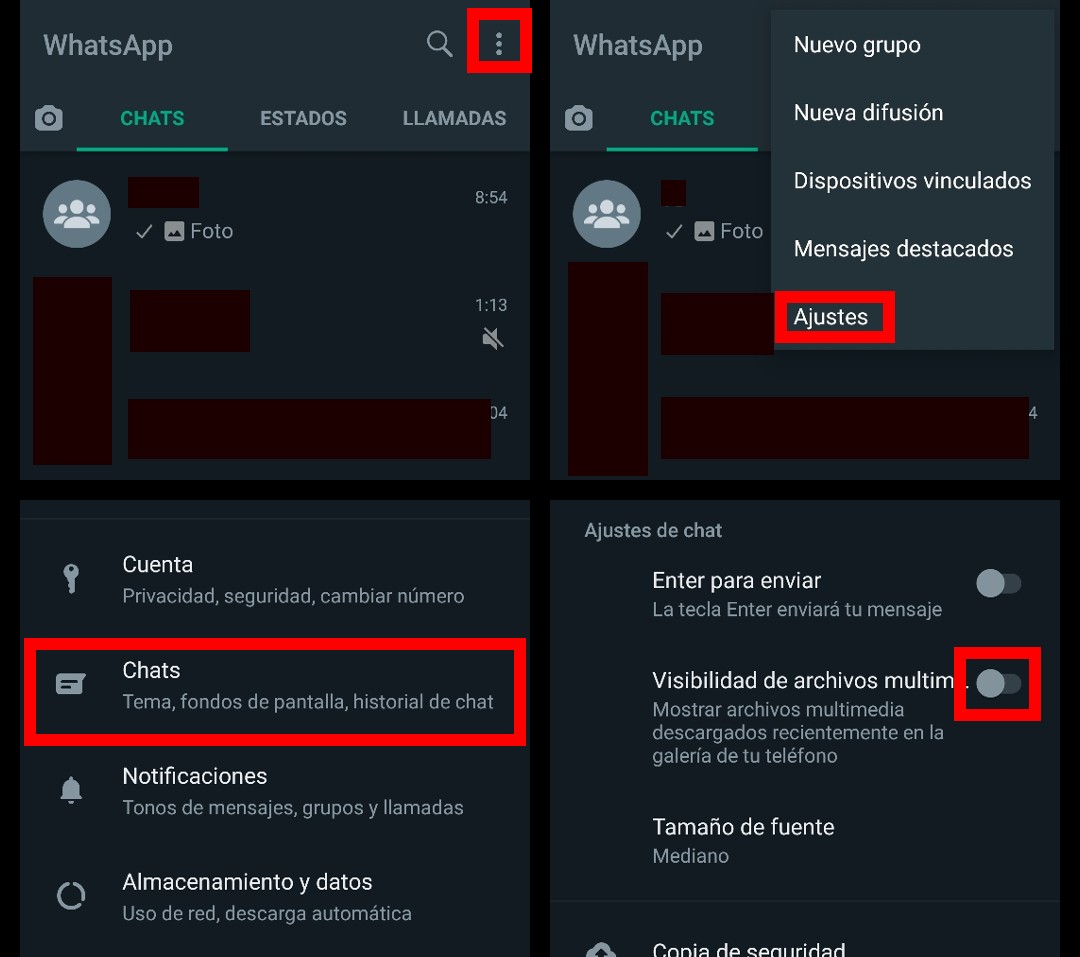Toggle Enter para enviar switch
1080x957 pixels.
click(998, 584)
